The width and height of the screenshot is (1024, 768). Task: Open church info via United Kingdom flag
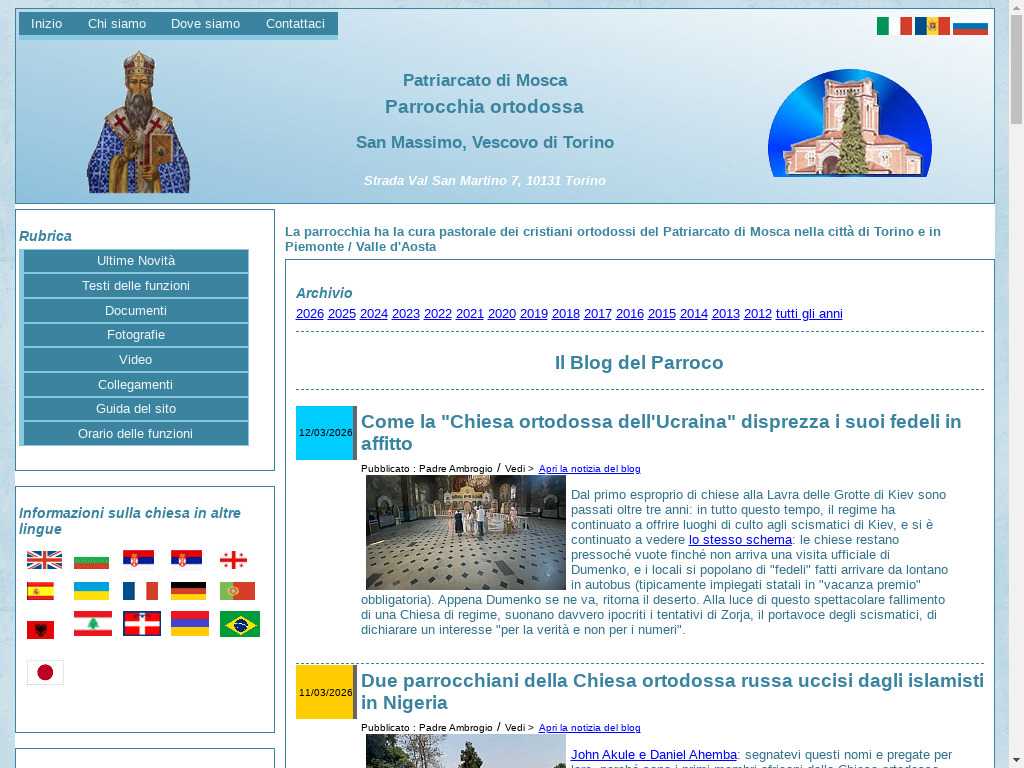[44, 560]
